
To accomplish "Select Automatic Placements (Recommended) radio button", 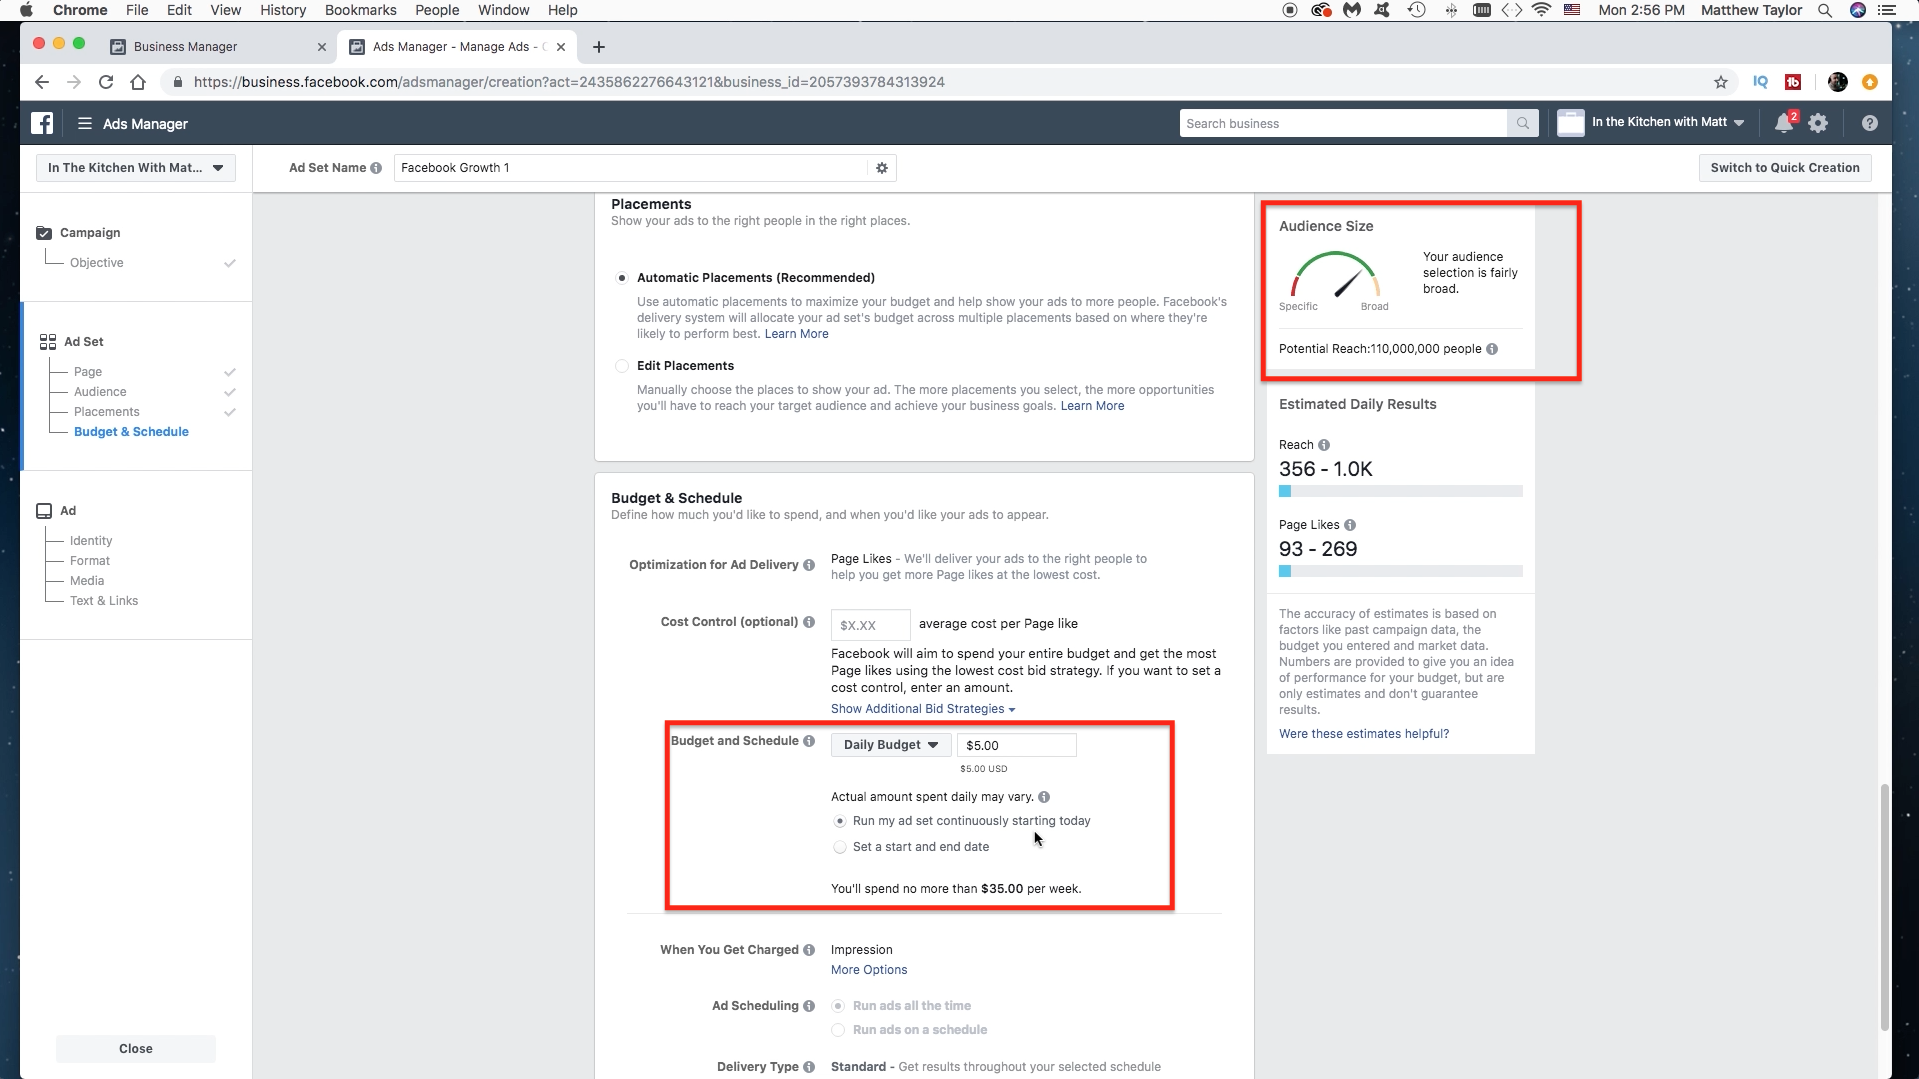I will 622,278.
